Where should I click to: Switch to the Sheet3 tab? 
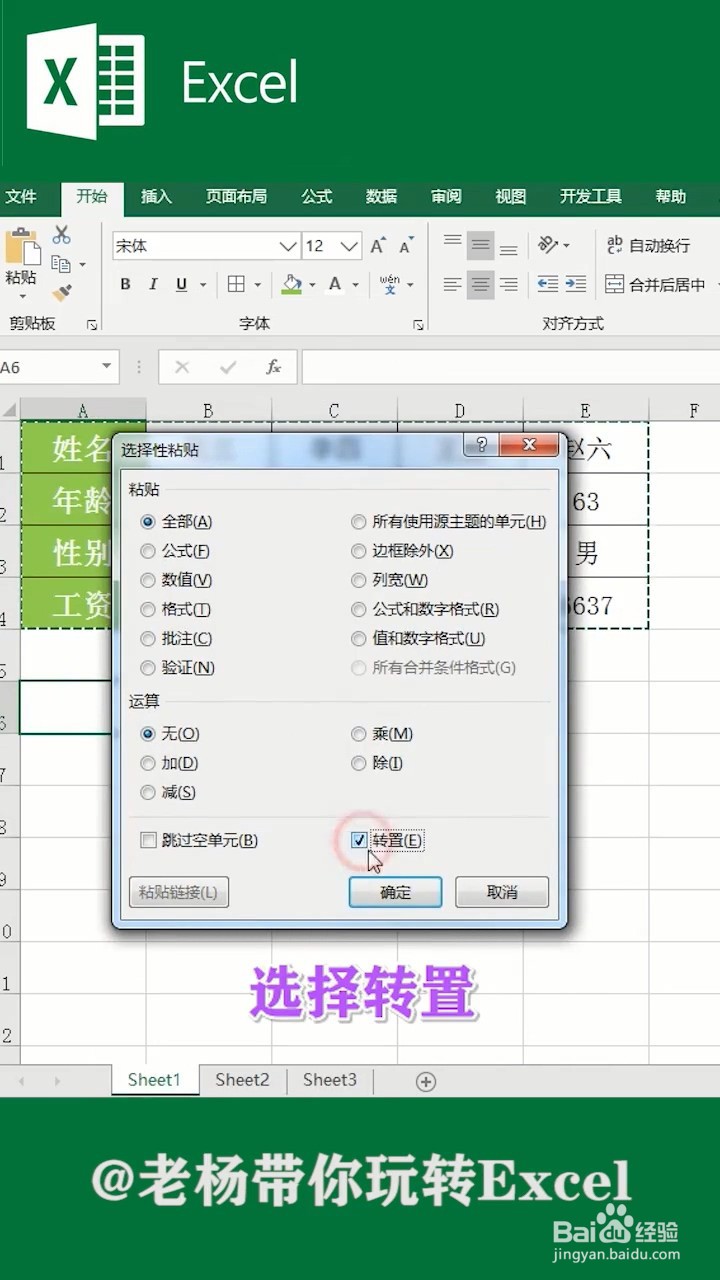(x=330, y=1080)
